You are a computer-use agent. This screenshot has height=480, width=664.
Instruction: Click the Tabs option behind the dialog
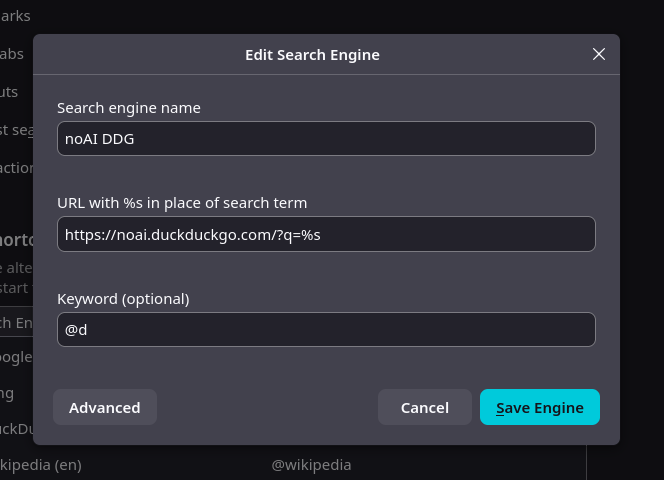(x=12, y=54)
